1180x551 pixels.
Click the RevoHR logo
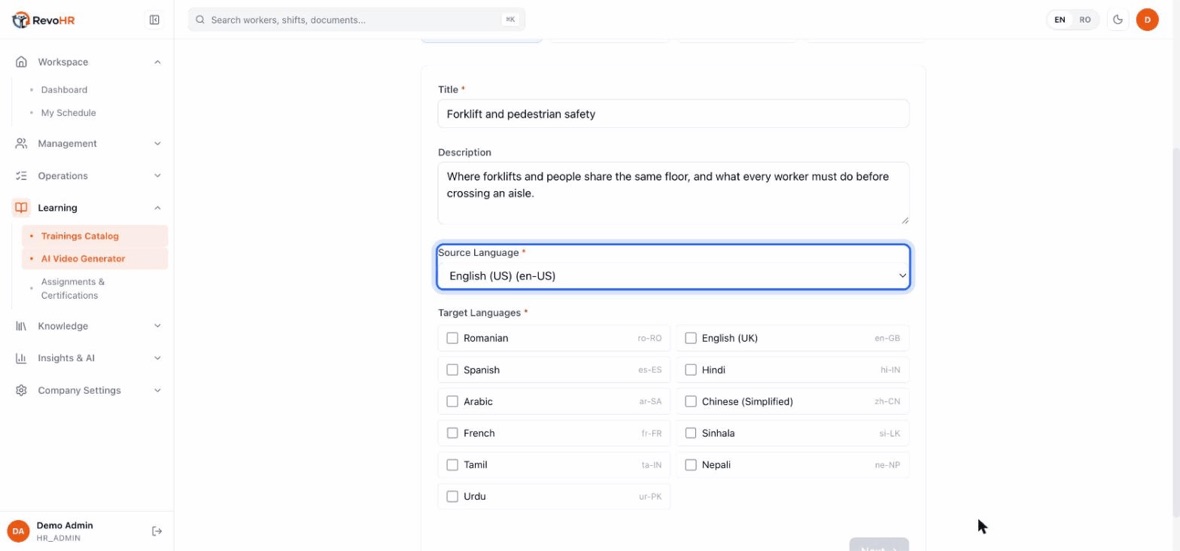[x=44, y=20]
